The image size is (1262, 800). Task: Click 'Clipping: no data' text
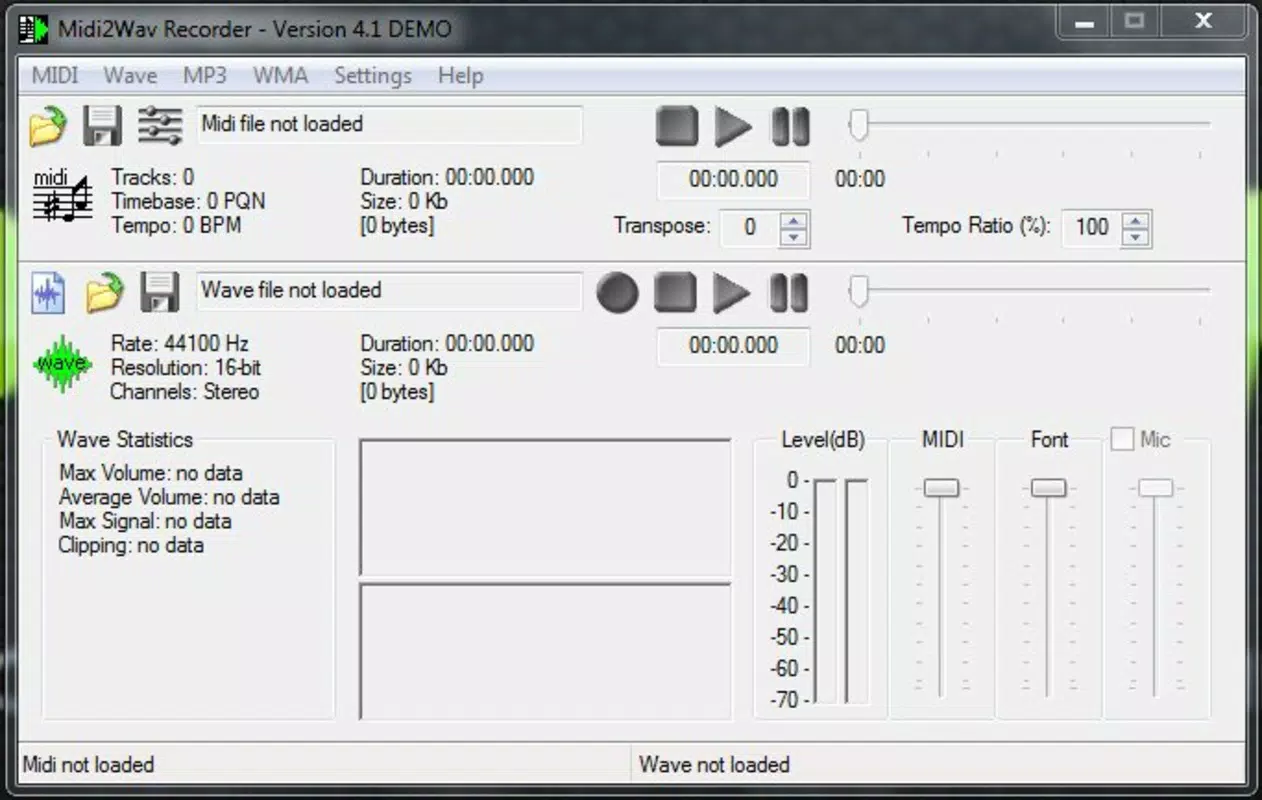coord(131,546)
